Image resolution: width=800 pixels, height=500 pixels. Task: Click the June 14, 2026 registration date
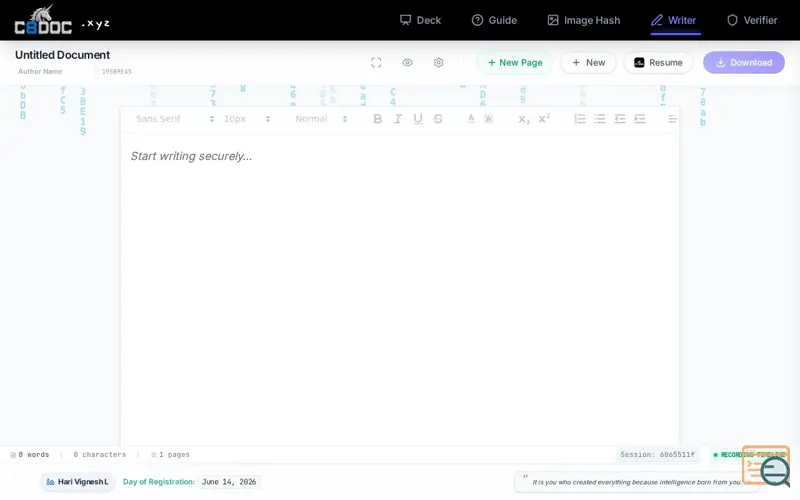[229, 482]
